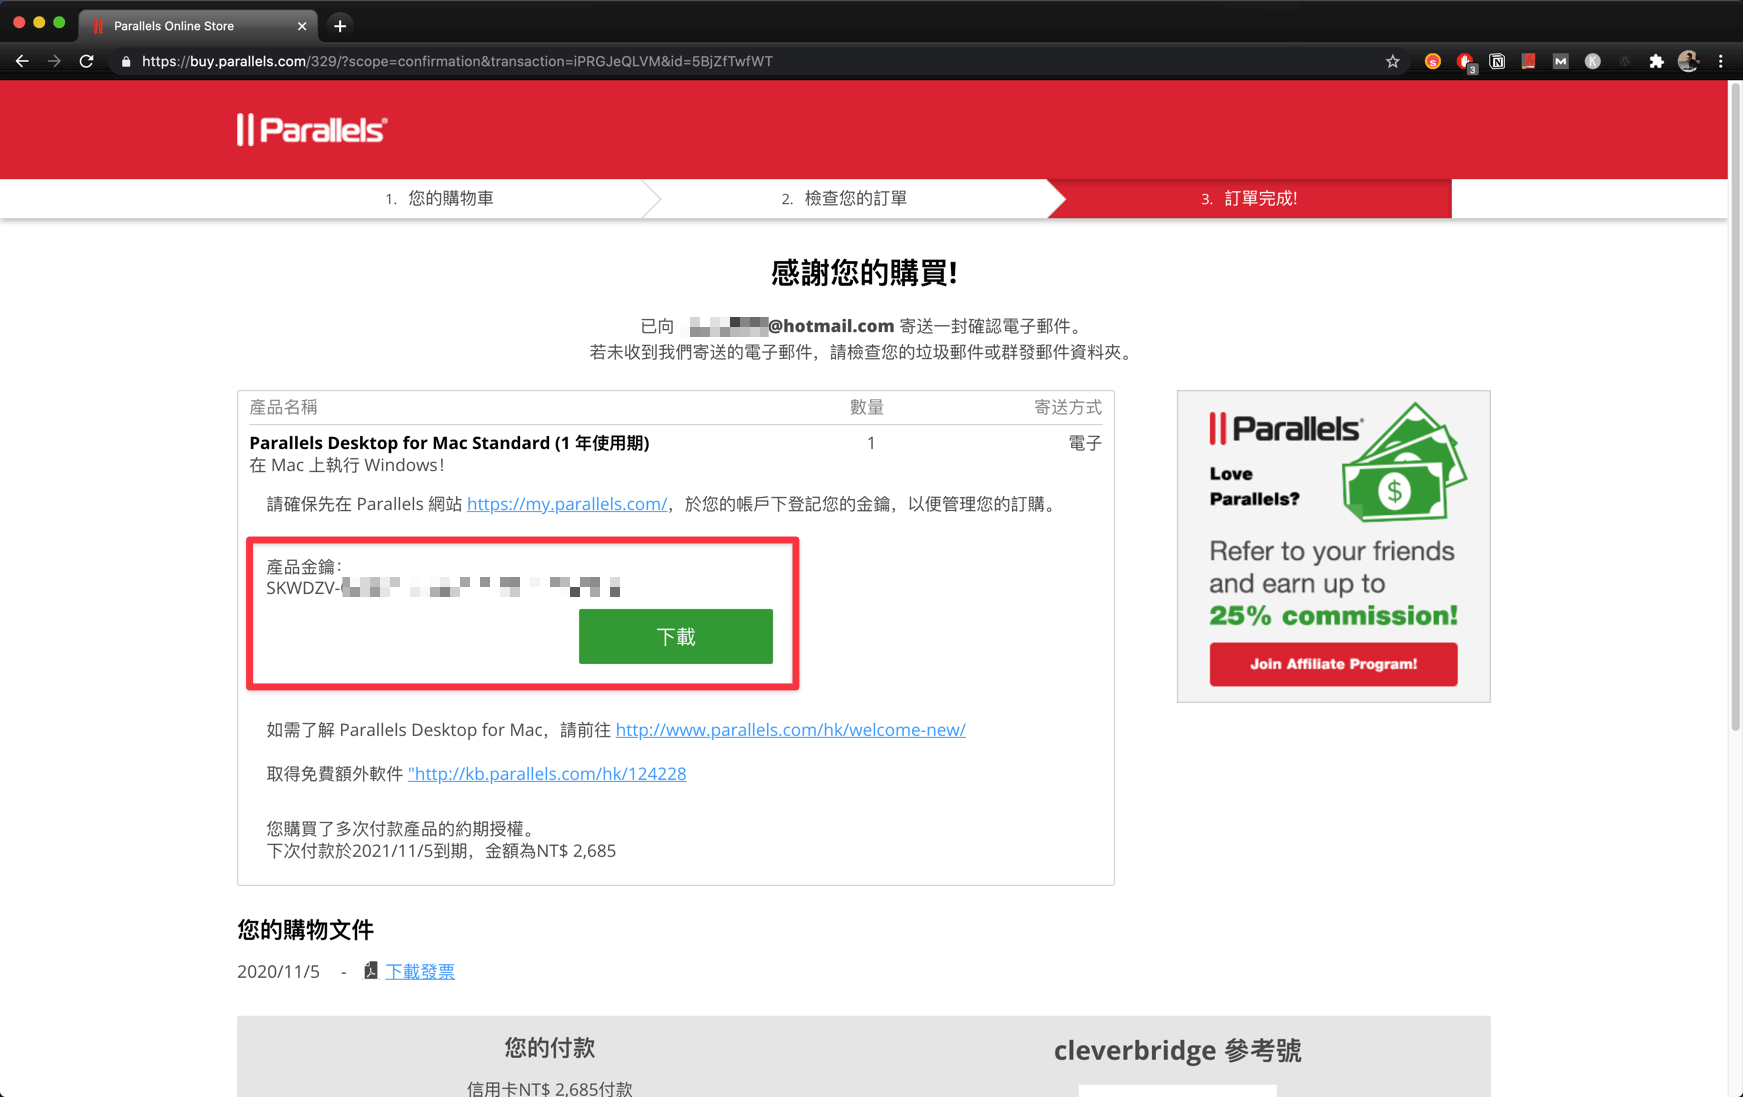Open the kb.parallels.com/hk/124228 link
Viewport: 1743px width, 1097px height.
(x=547, y=774)
